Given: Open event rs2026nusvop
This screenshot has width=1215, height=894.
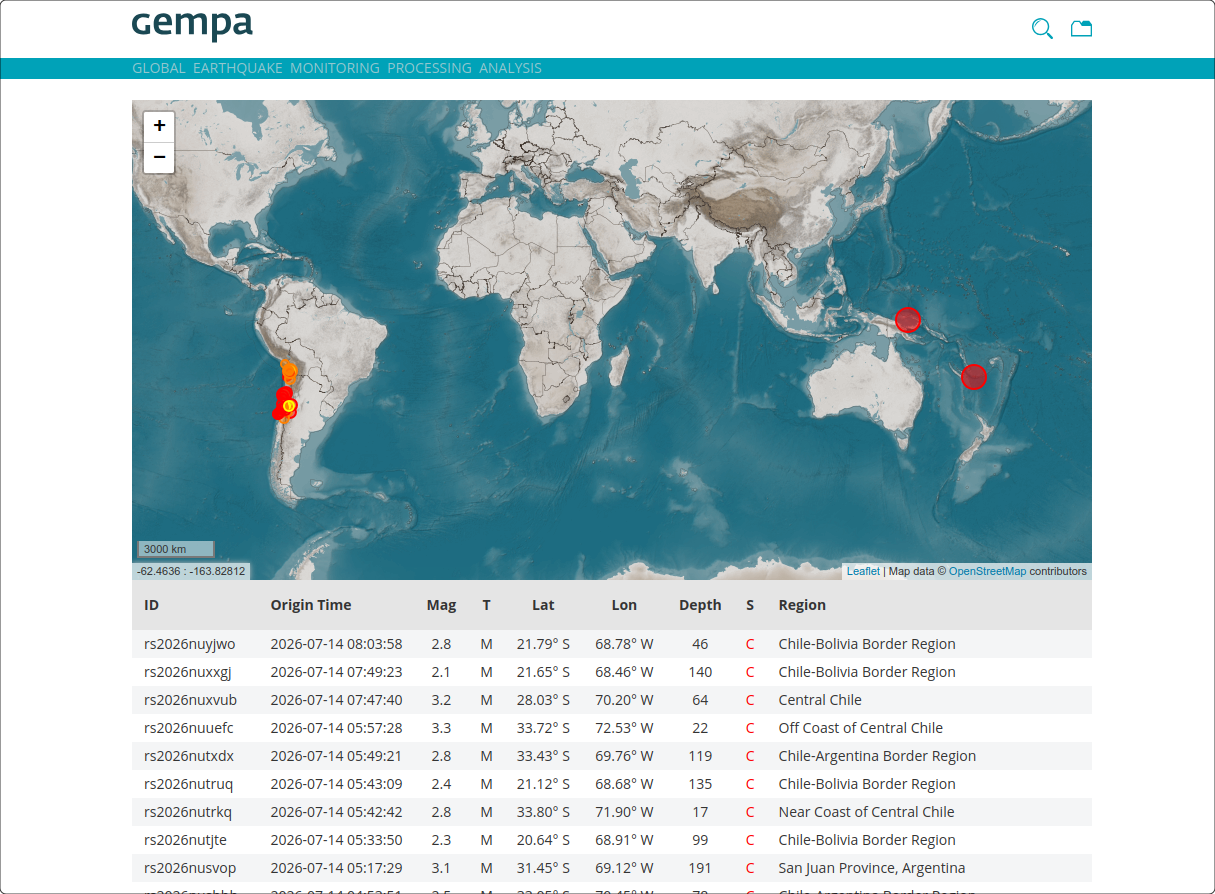Looking at the screenshot, I should 190,868.
